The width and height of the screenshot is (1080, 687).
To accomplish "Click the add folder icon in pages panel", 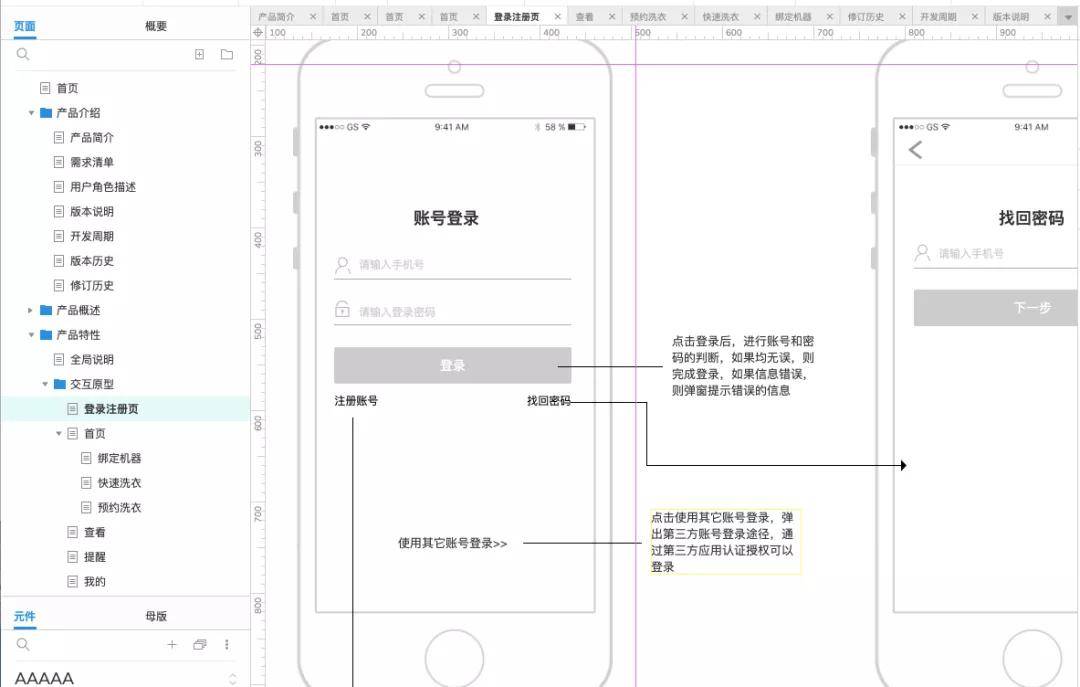I will [x=227, y=54].
